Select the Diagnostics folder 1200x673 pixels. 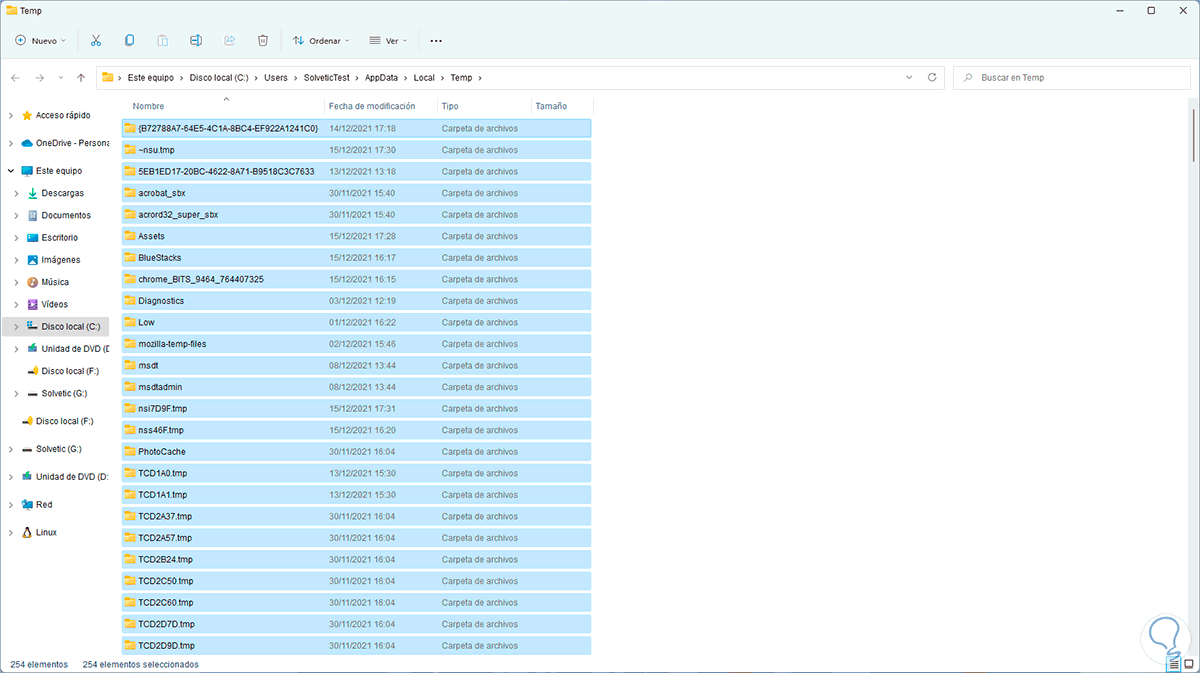pos(356,301)
